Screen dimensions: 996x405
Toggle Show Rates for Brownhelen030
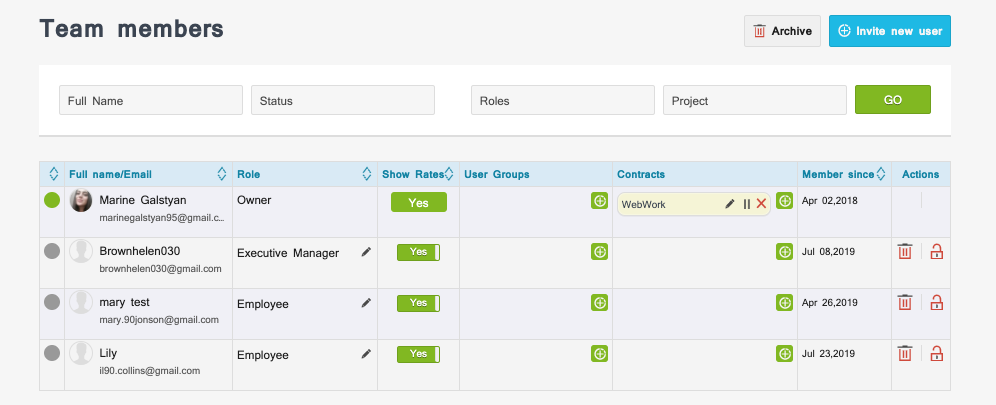[x=419, y=252]
